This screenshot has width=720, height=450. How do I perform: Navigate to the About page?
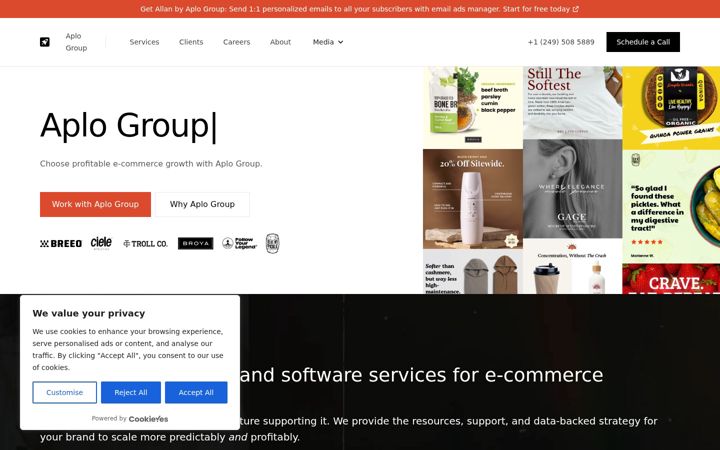pyautogui.click(x=280, y=42)
